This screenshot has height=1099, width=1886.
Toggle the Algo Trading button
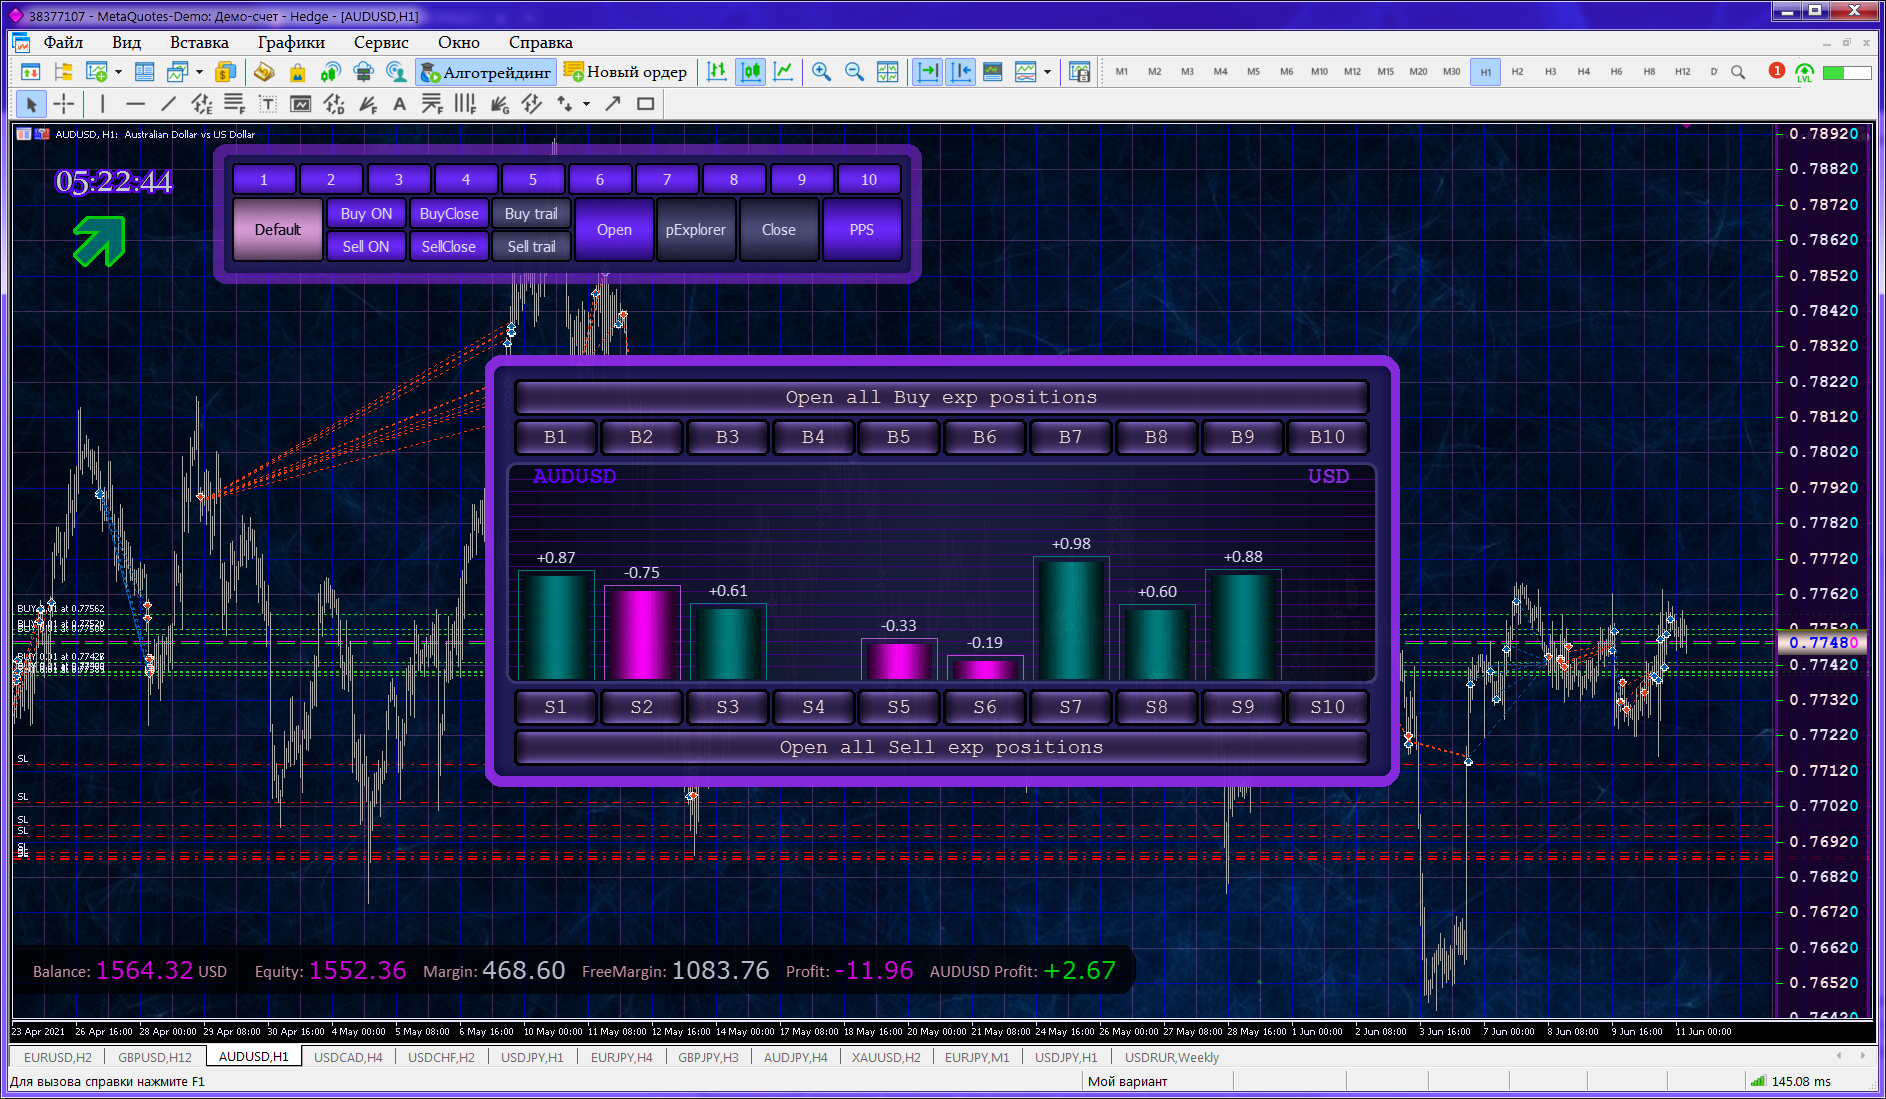coord(486,72)
